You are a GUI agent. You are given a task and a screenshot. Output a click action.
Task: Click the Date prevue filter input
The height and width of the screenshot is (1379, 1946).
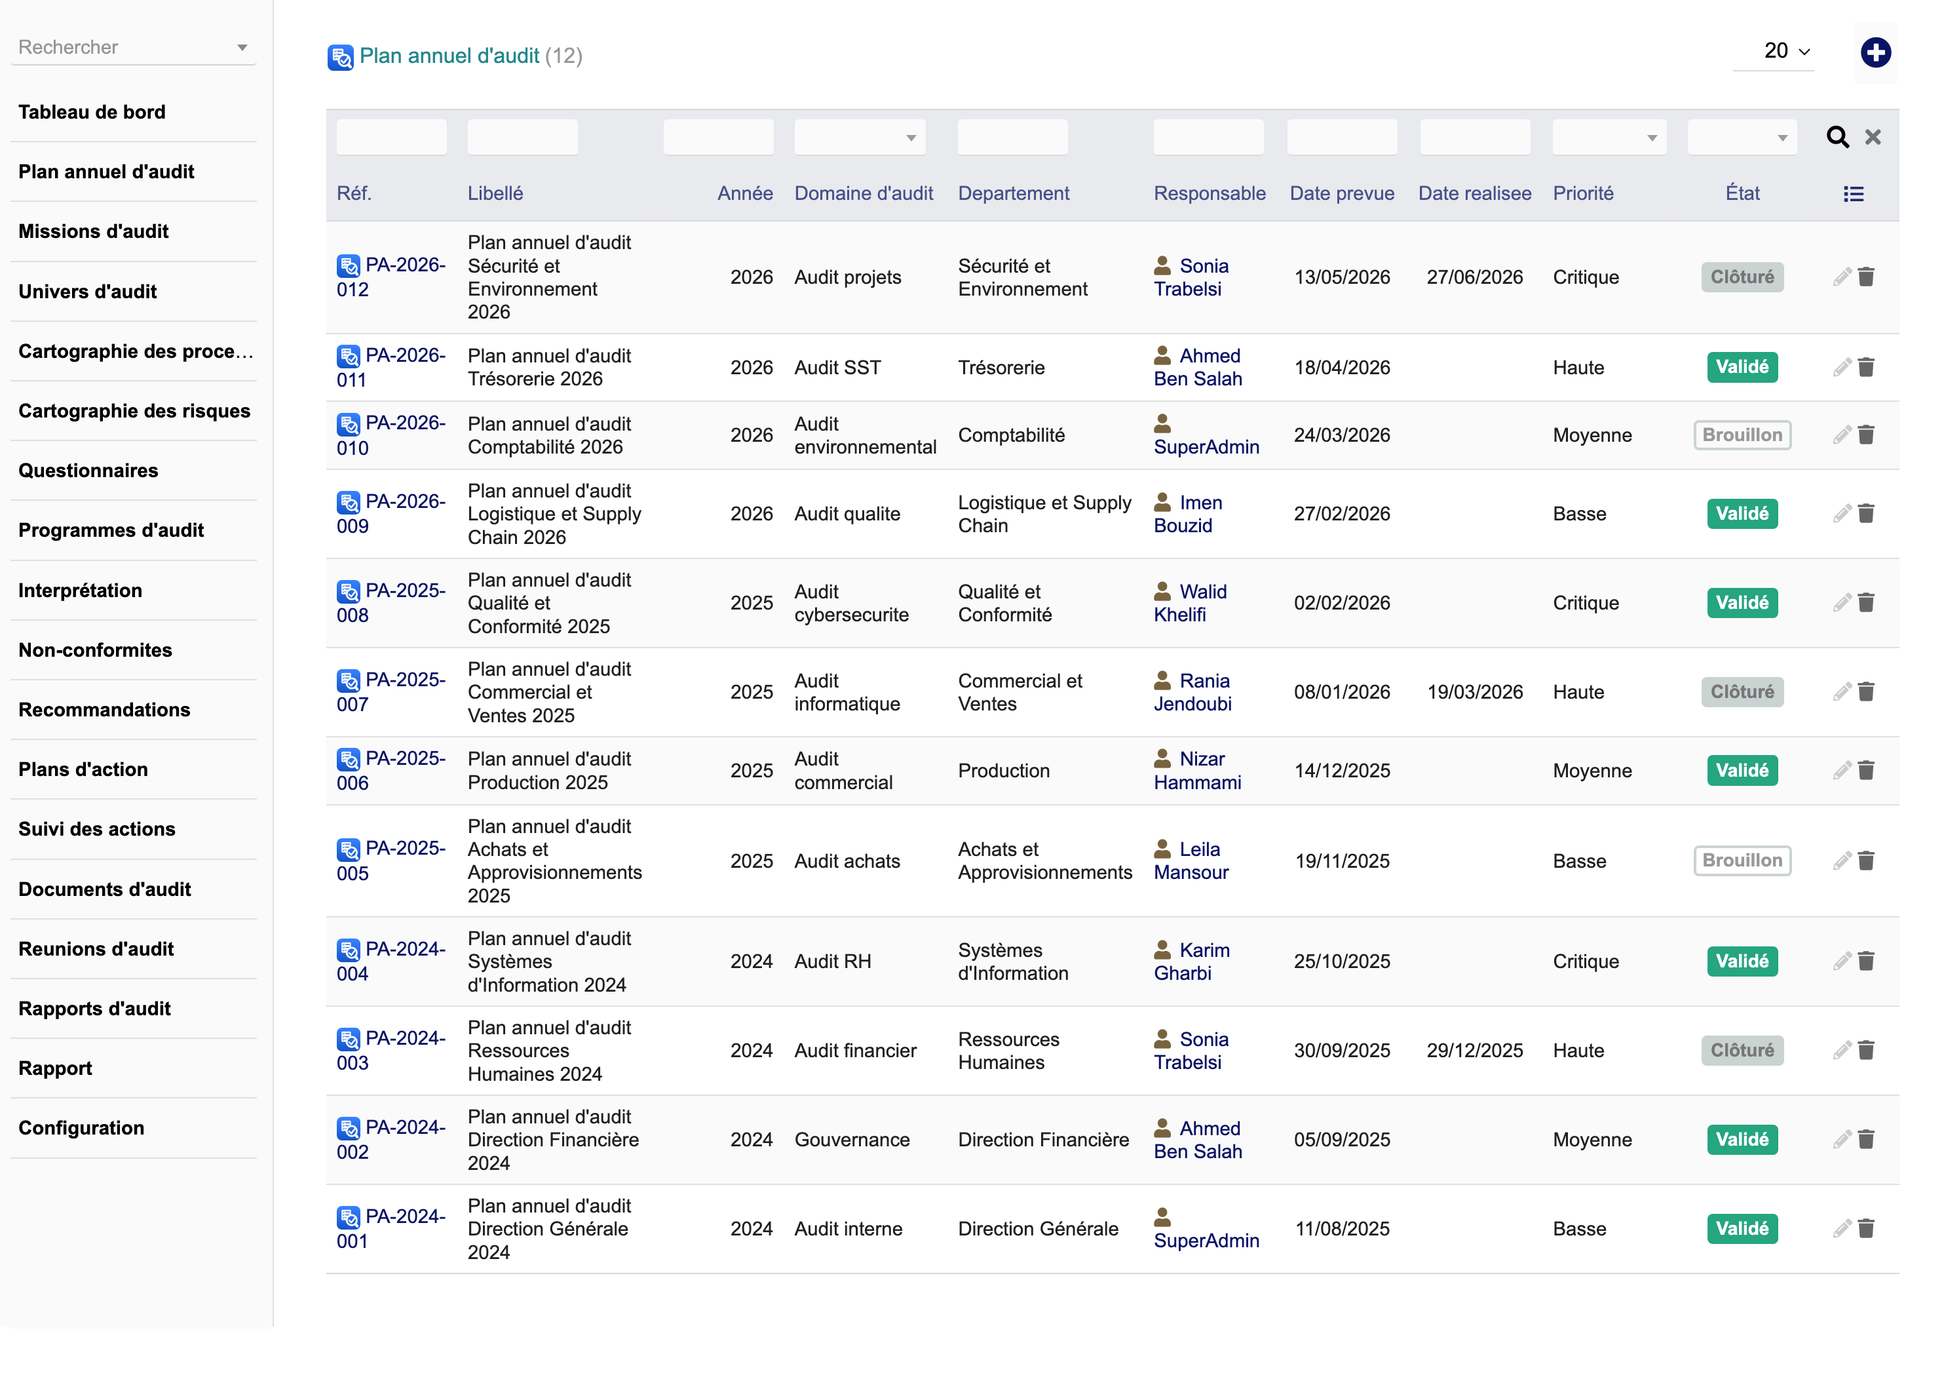click(x=1342, y=137)
